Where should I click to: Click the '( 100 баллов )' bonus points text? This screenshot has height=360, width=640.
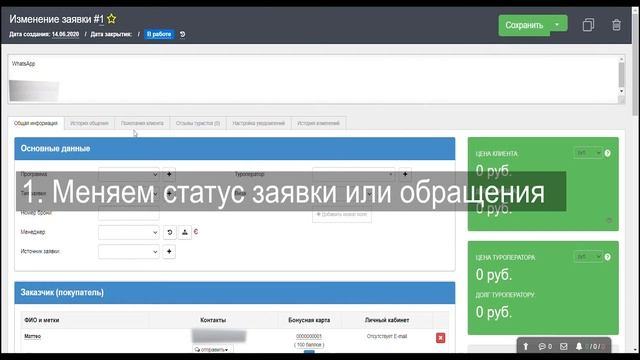coord(309,345)
